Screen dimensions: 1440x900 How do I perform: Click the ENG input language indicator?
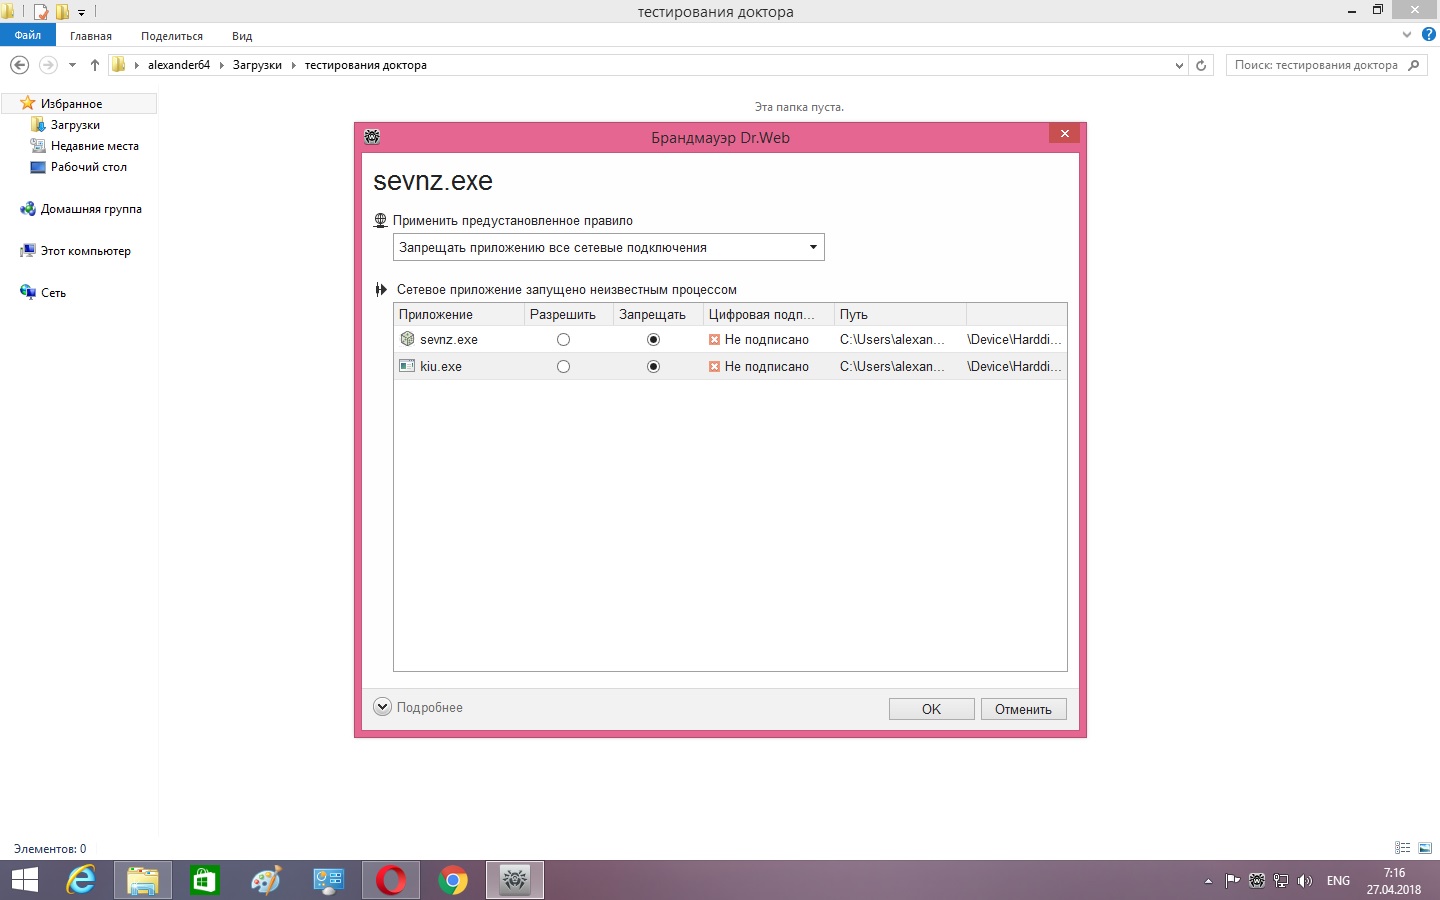click(1338, 881)
